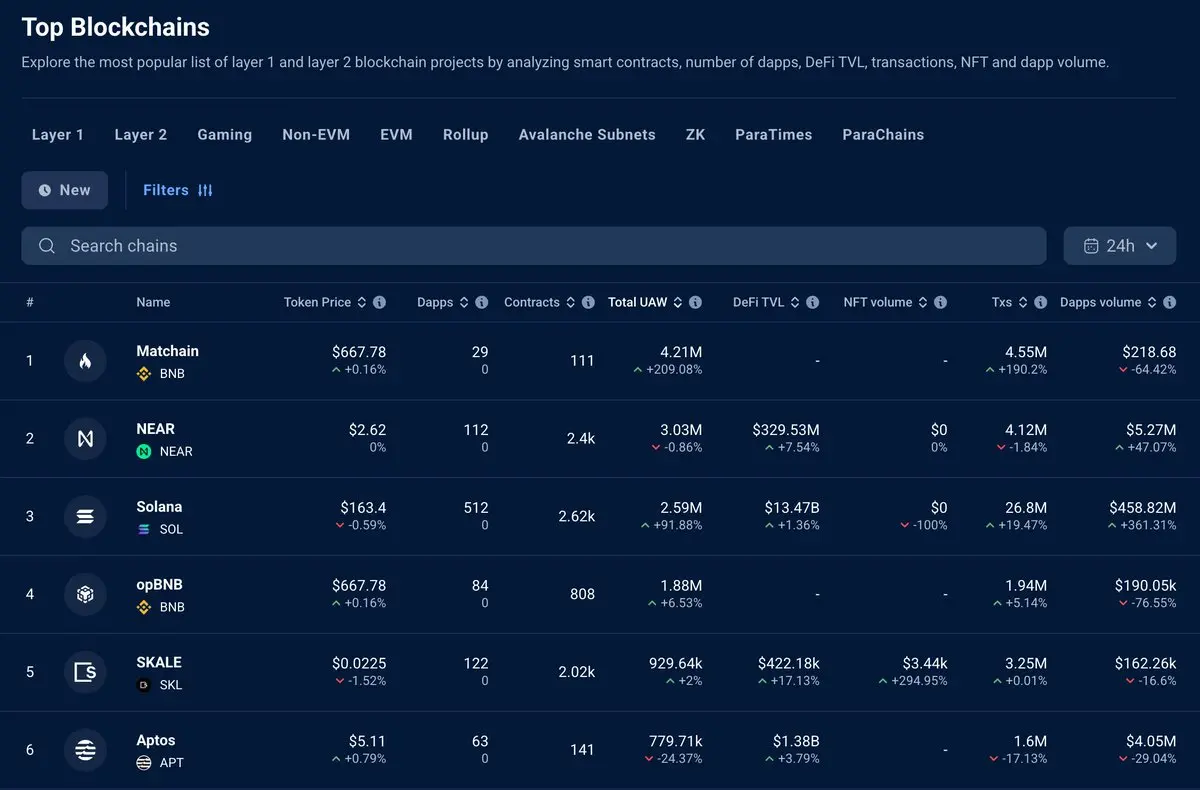Click the SKALE chain logo icon
The width and height of the screenshot is (1200, 790).
click(x=85, y=672)
